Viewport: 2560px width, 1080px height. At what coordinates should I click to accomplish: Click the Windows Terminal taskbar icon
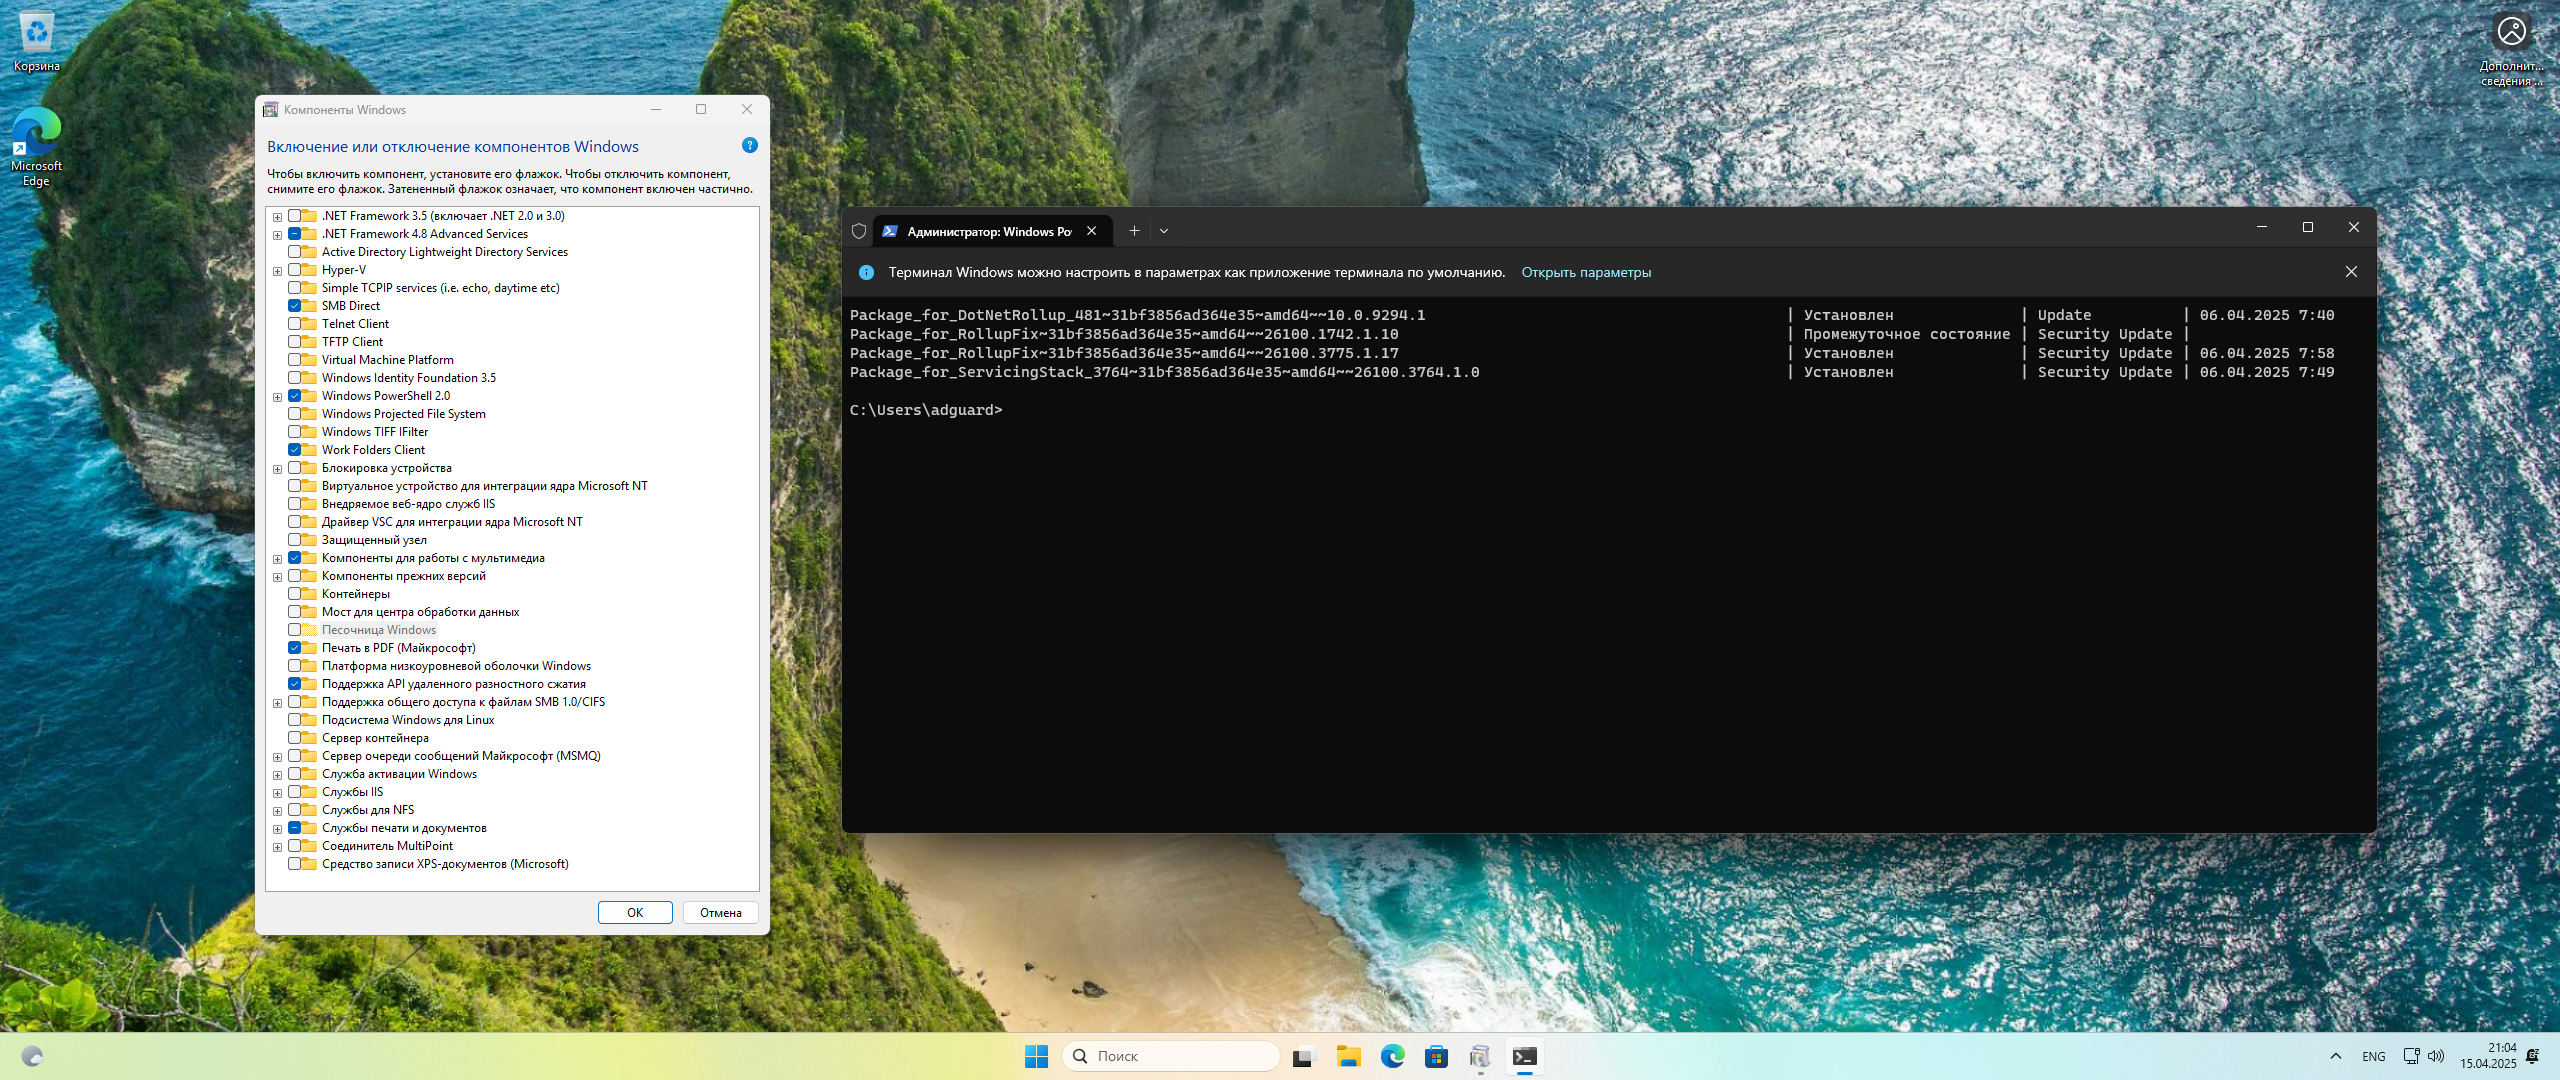coord(1524,1056)
